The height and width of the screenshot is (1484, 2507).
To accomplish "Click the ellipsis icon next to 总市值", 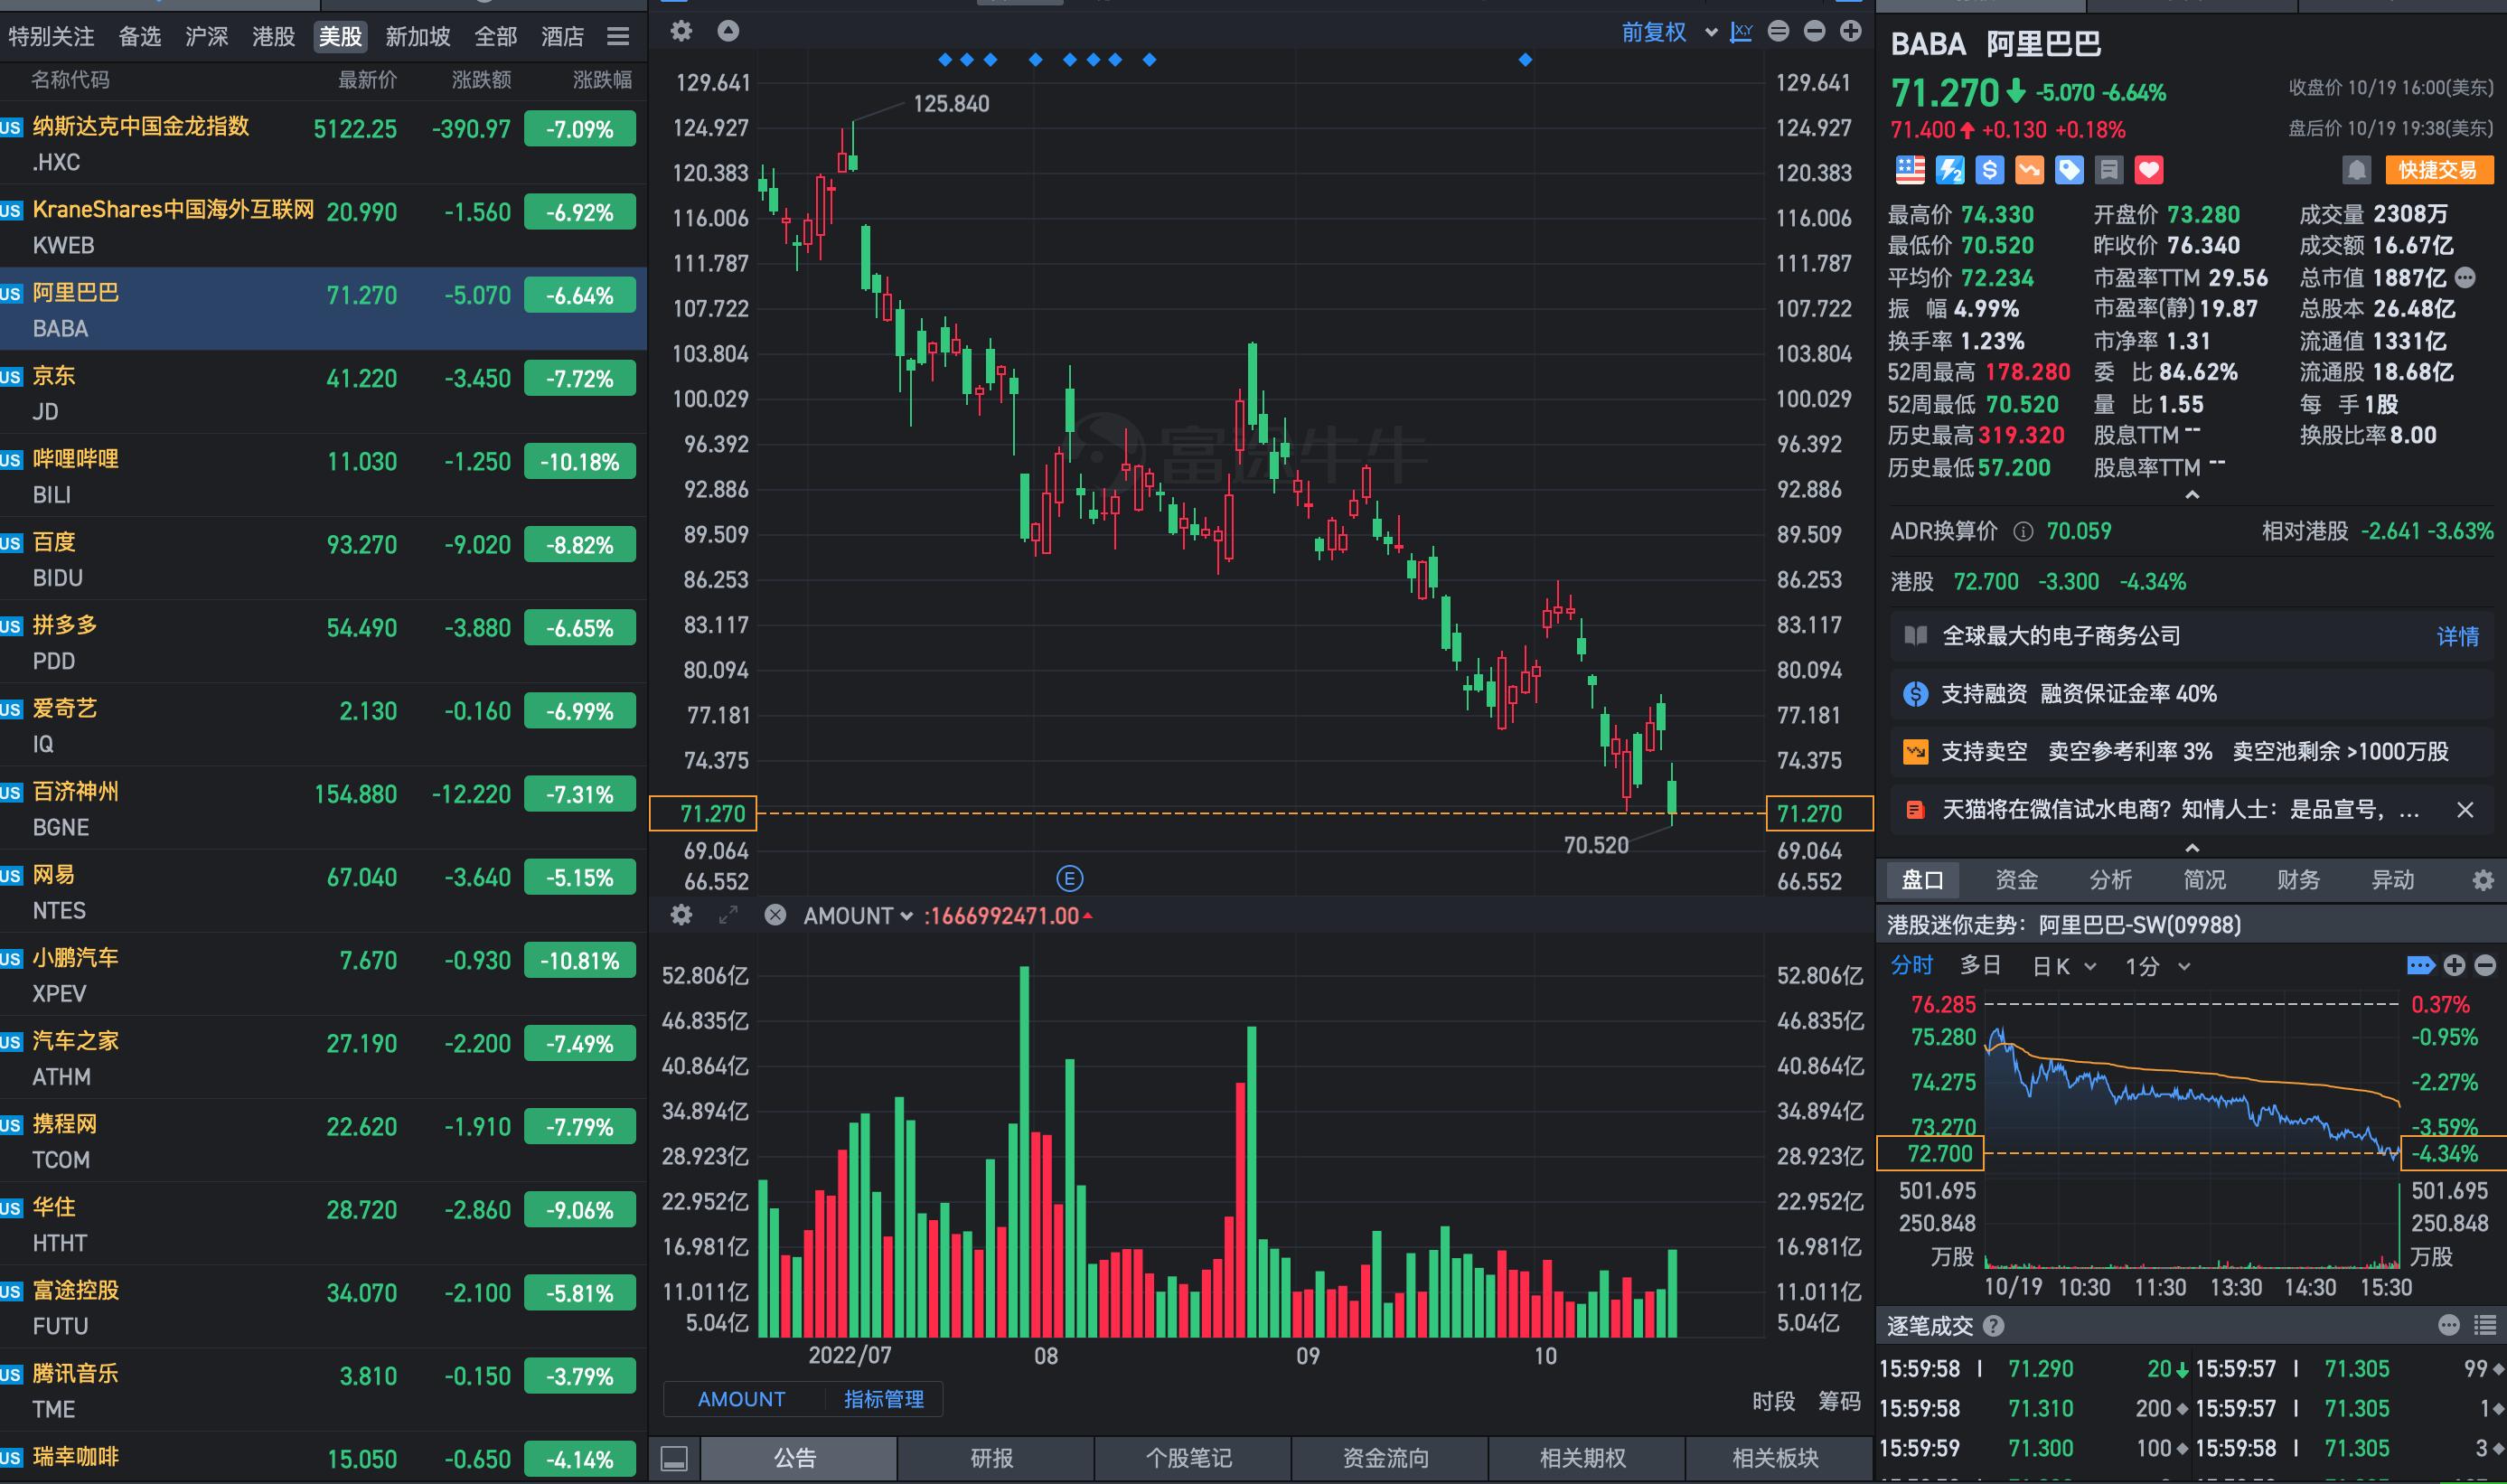I will pos(2466,277).
